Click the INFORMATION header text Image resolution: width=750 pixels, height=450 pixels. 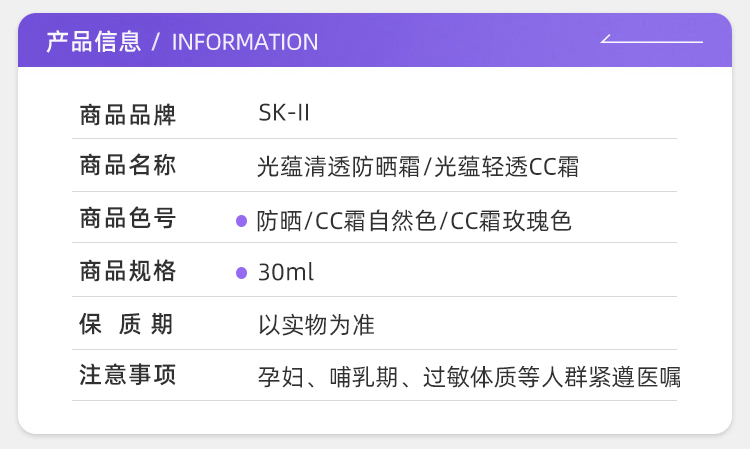[245, 42]
